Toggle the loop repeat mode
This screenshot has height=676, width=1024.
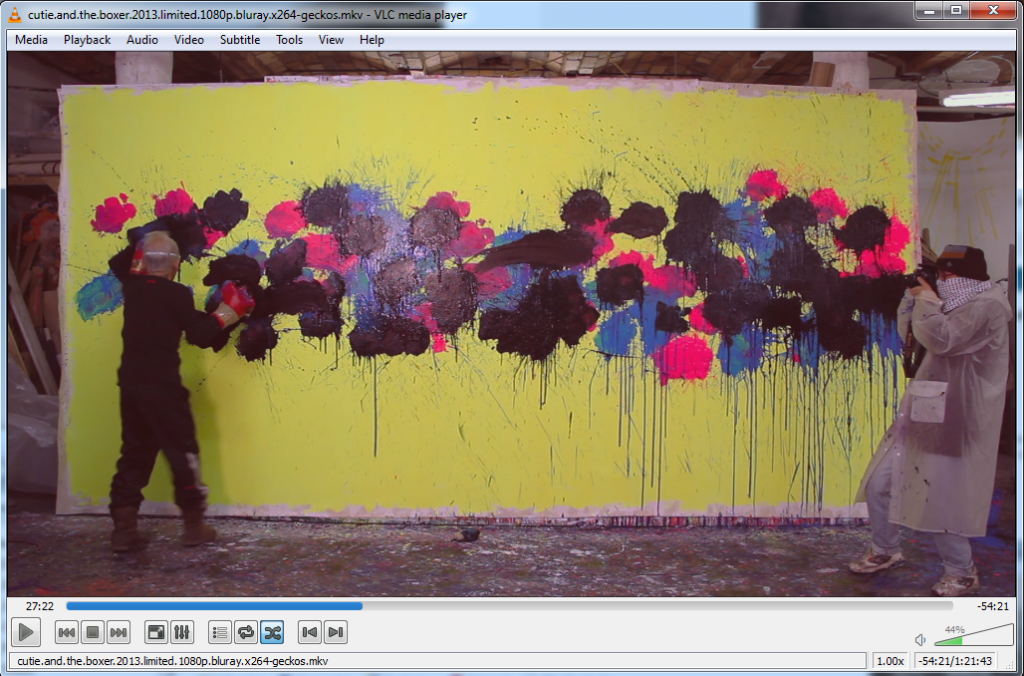pyautogui.click(x=246, y=632)
